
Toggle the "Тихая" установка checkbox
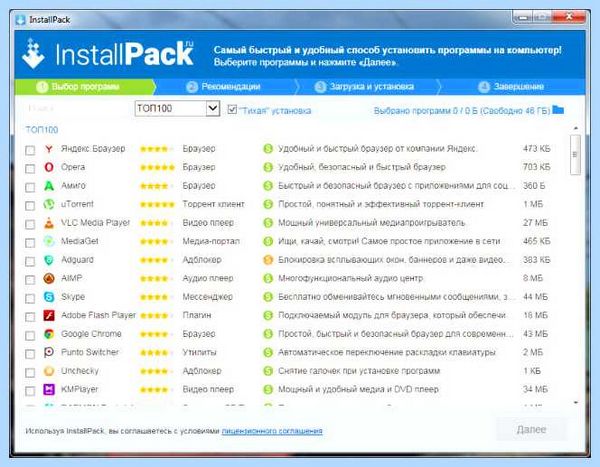point(232,109)
